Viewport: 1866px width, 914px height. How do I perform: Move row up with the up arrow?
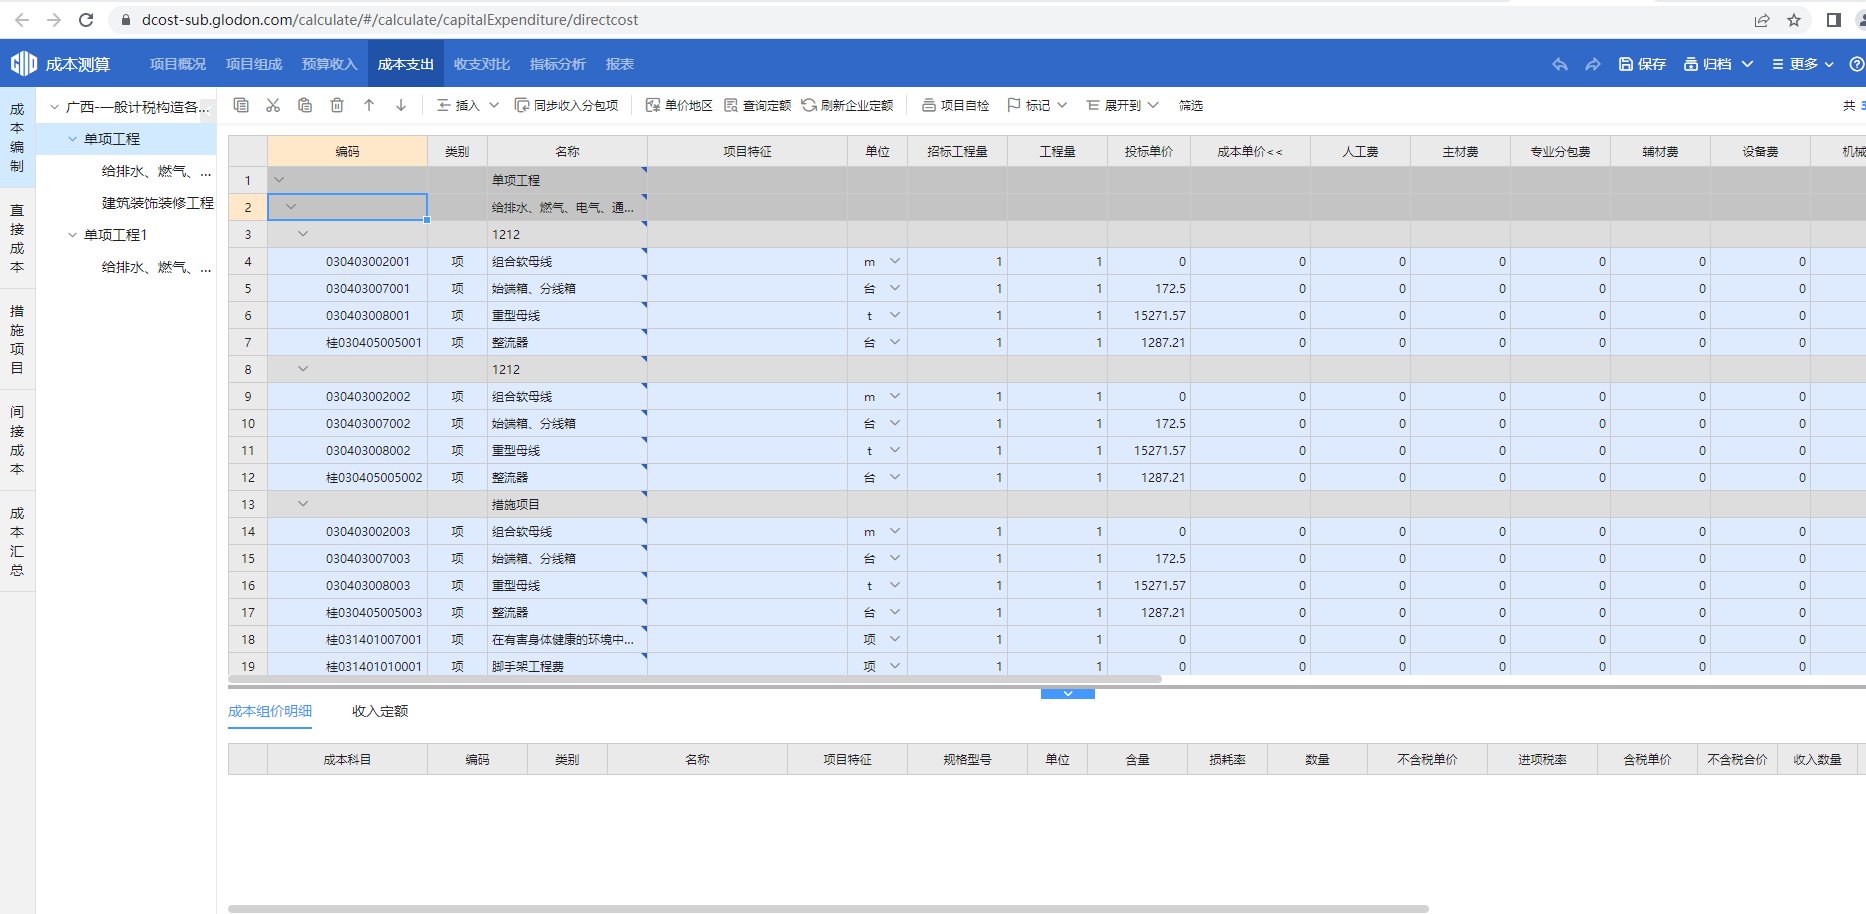pyautogui.click(x=369, y=105)
